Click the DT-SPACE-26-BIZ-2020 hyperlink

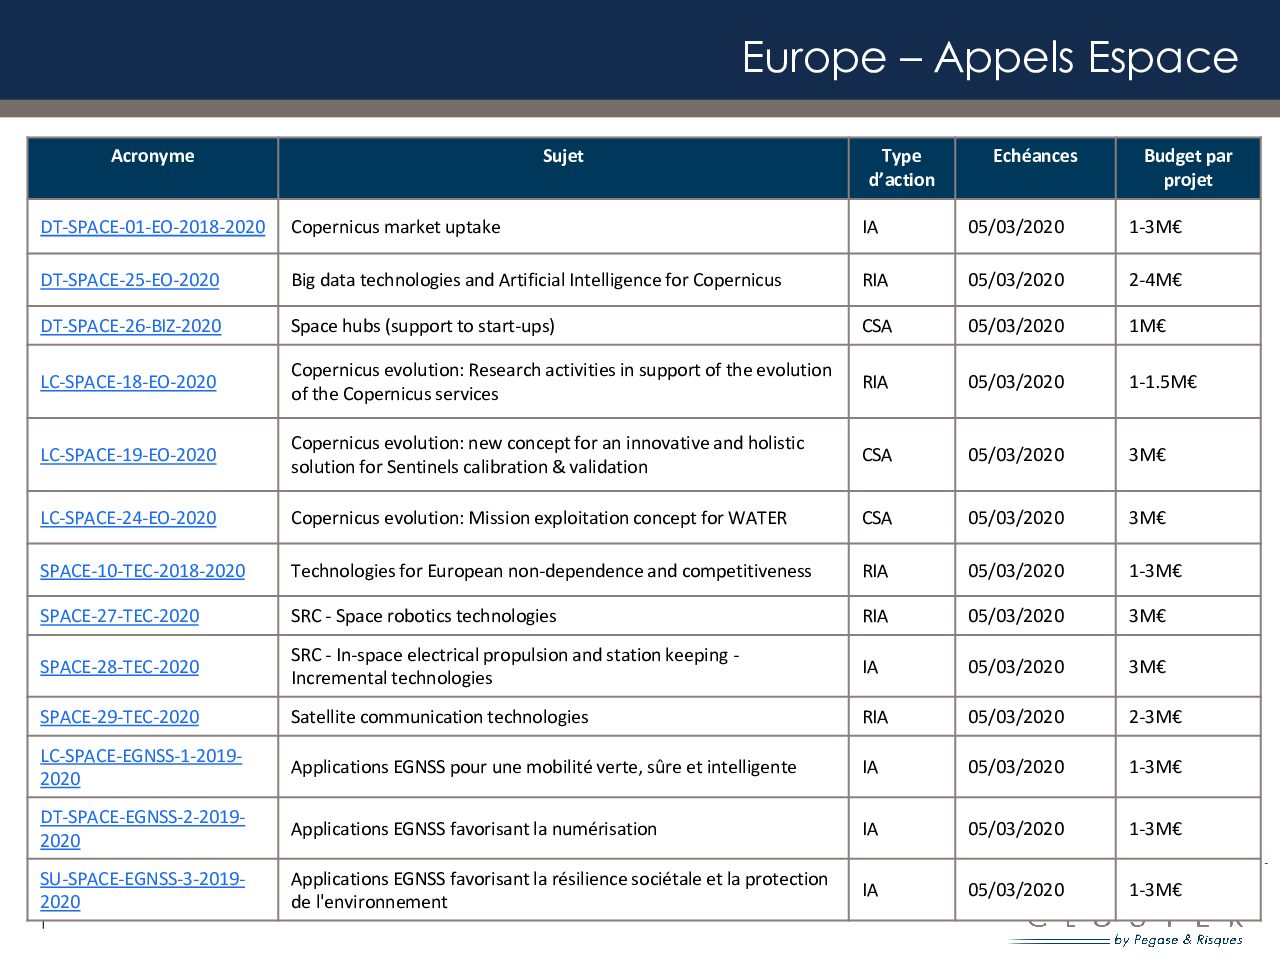(130, 326)
